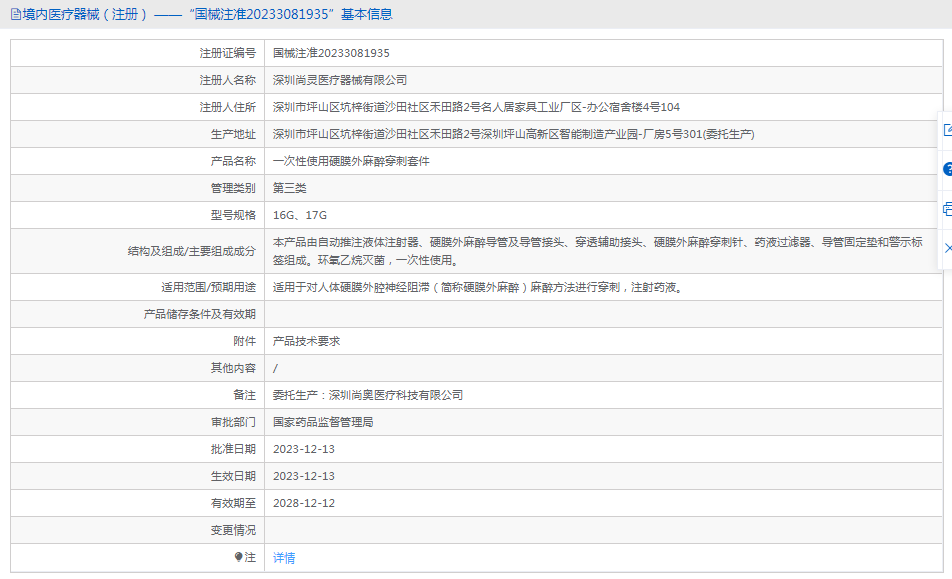Click the 变更情况 label
Image resolution: width=952 pixels, height=579 pixels.
click(x=233, y=530)
